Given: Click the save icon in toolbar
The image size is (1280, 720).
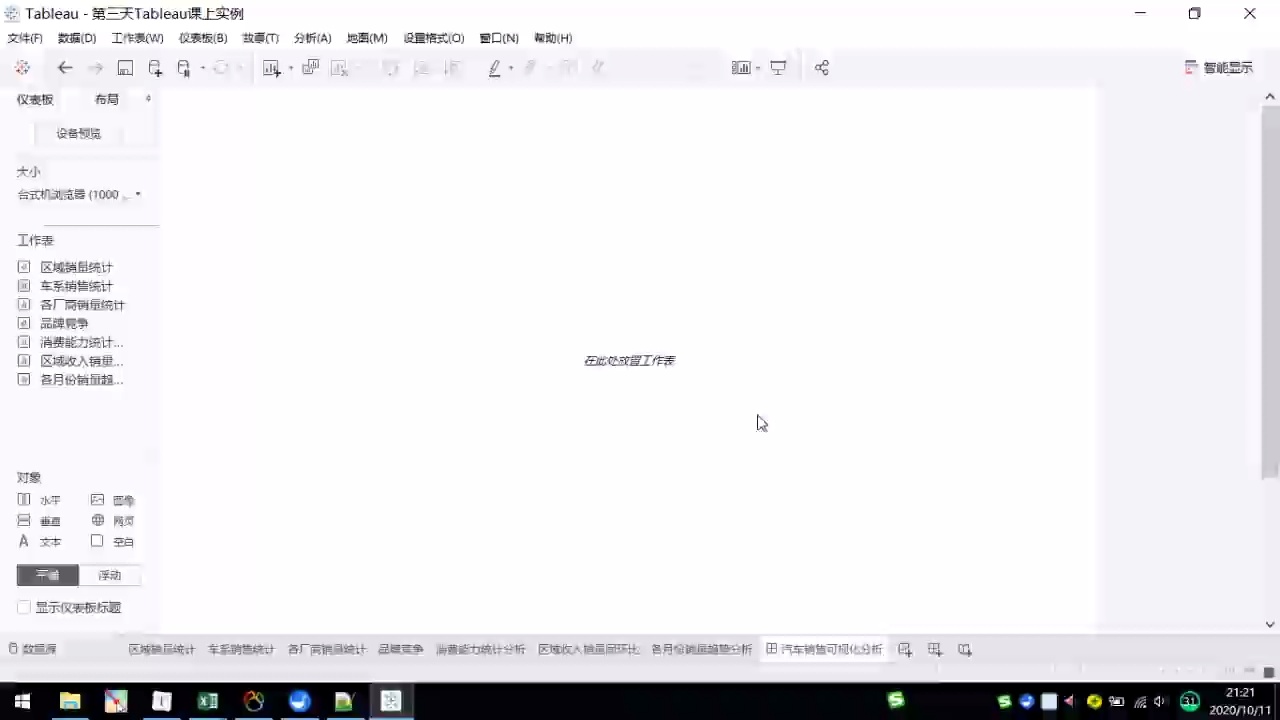Looking at the screenshot, I should tap(125, 68).
